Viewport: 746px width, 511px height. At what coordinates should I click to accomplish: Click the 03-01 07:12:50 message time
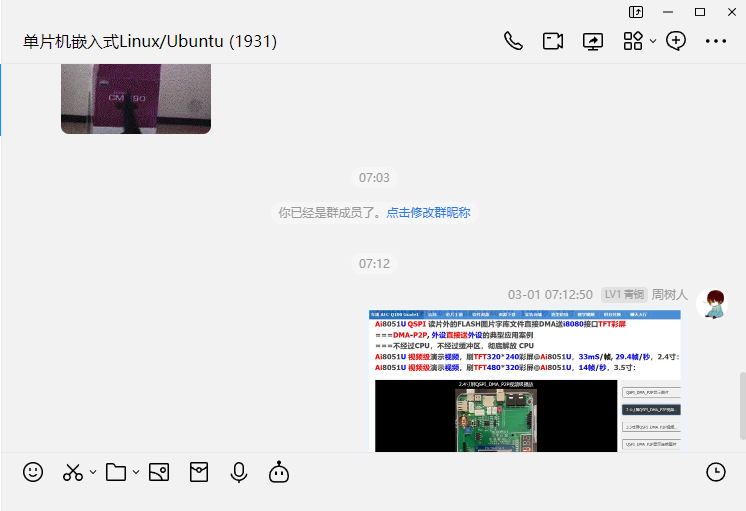click(x=550, y=295)
